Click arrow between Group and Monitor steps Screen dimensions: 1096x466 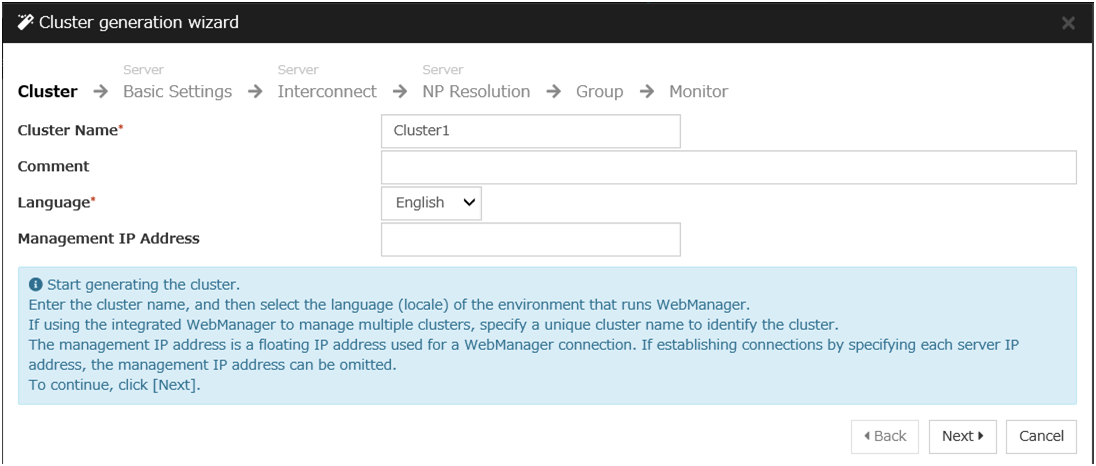coord(646,92)
